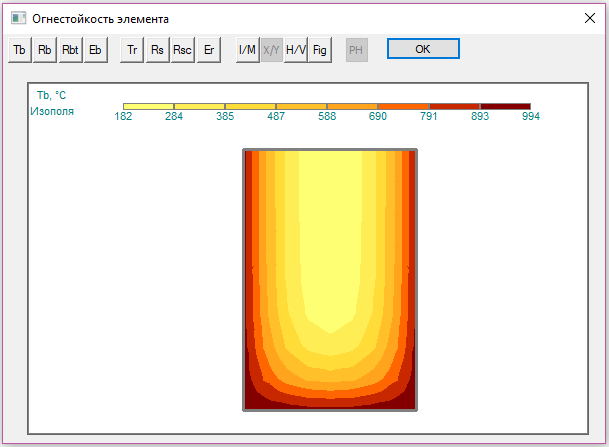Show the Er result
Screen dimensions: 609x447
[x=208, y=50]
